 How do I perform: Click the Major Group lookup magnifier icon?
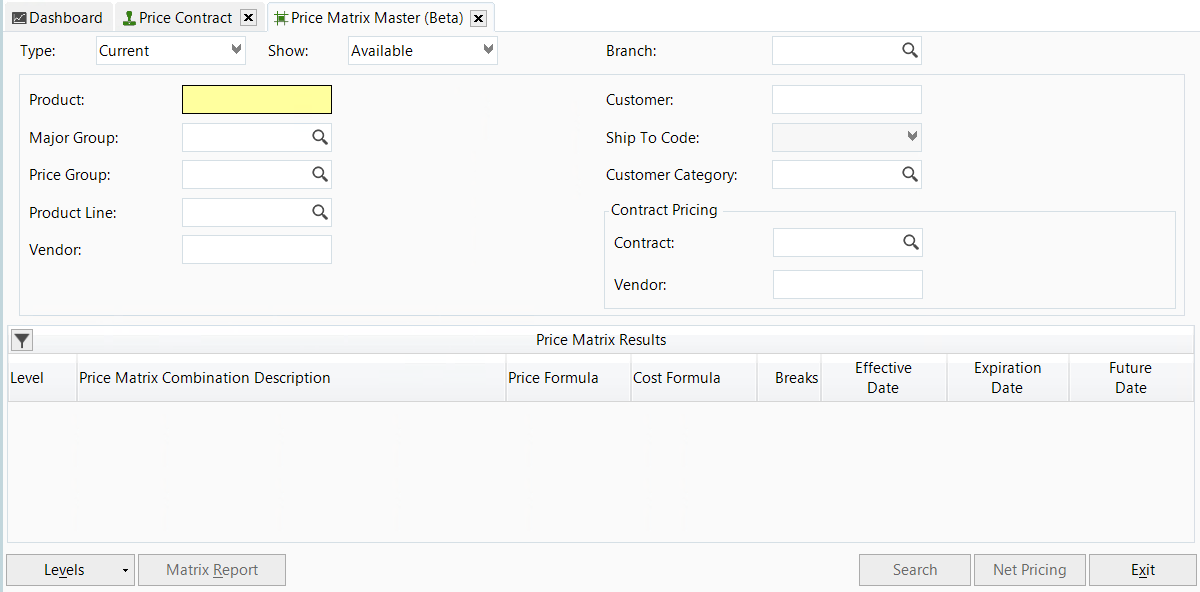tap(319, 137)
